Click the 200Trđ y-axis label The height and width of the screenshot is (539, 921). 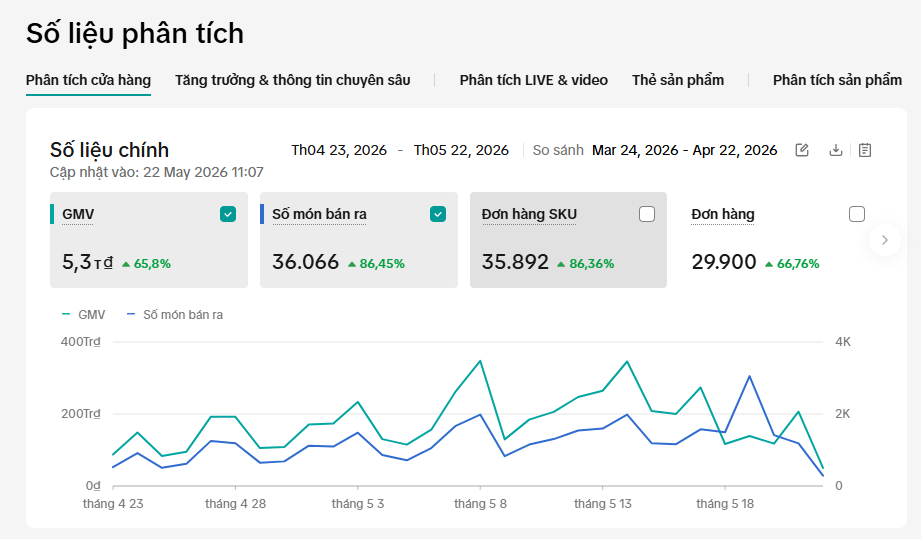[80, 414]
